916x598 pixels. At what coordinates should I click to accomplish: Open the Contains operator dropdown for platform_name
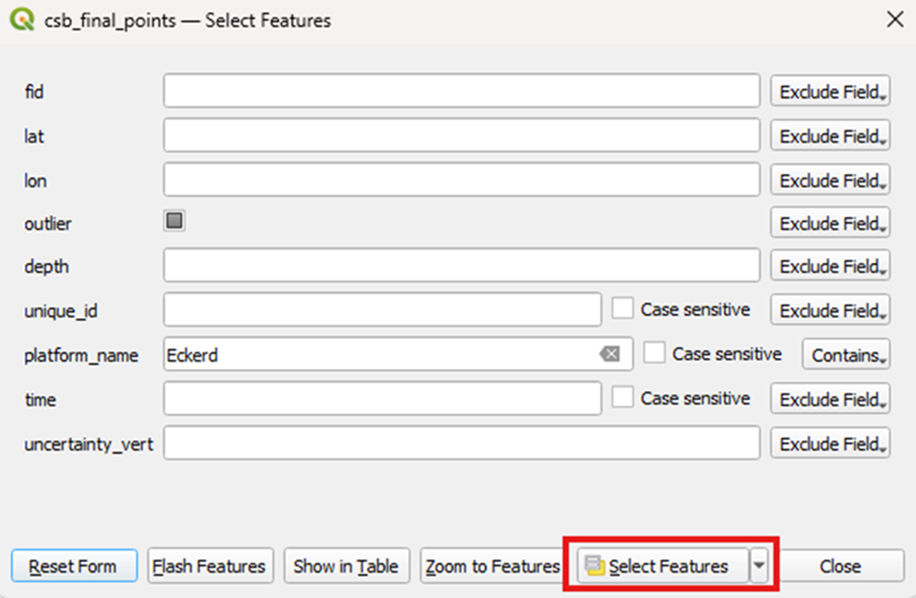coord(845,354)
